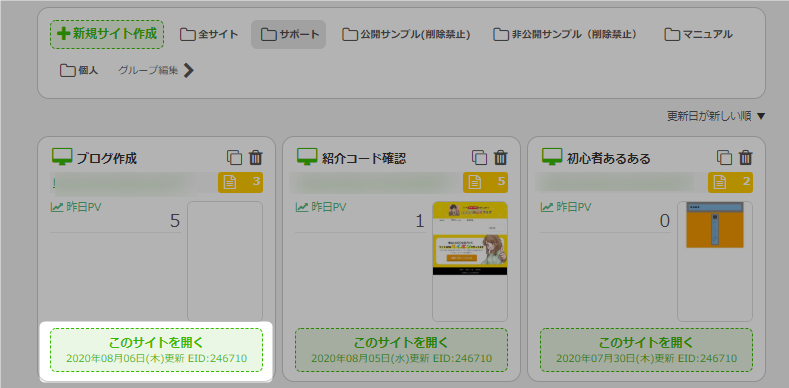Click the ブログ作成 site title
The image size is (789, 388).
tap(107, 159)
